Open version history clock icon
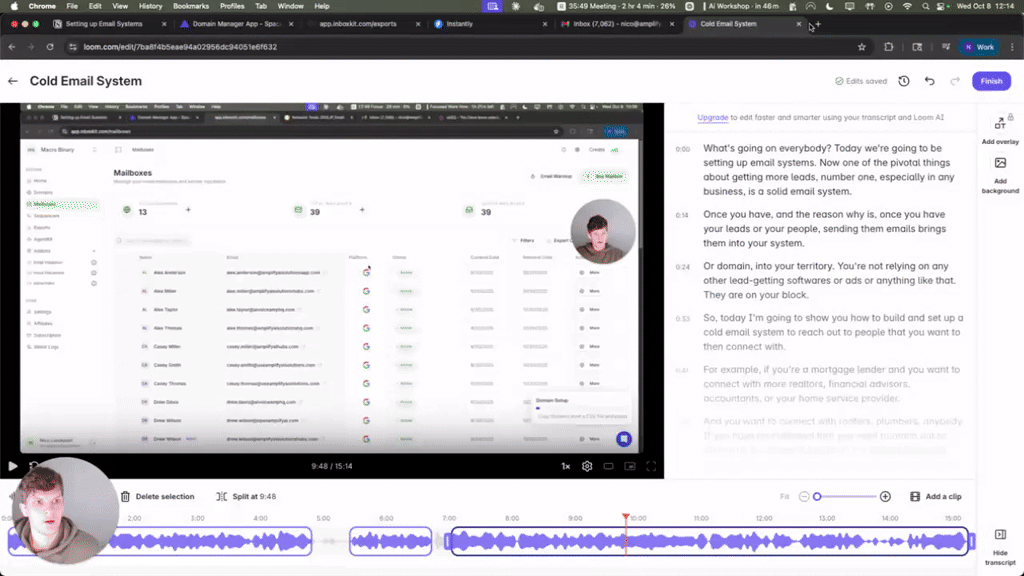Image resolution: width=1024 pixels, height=576 pixels. pyautogui.click(x=904, y=81)
